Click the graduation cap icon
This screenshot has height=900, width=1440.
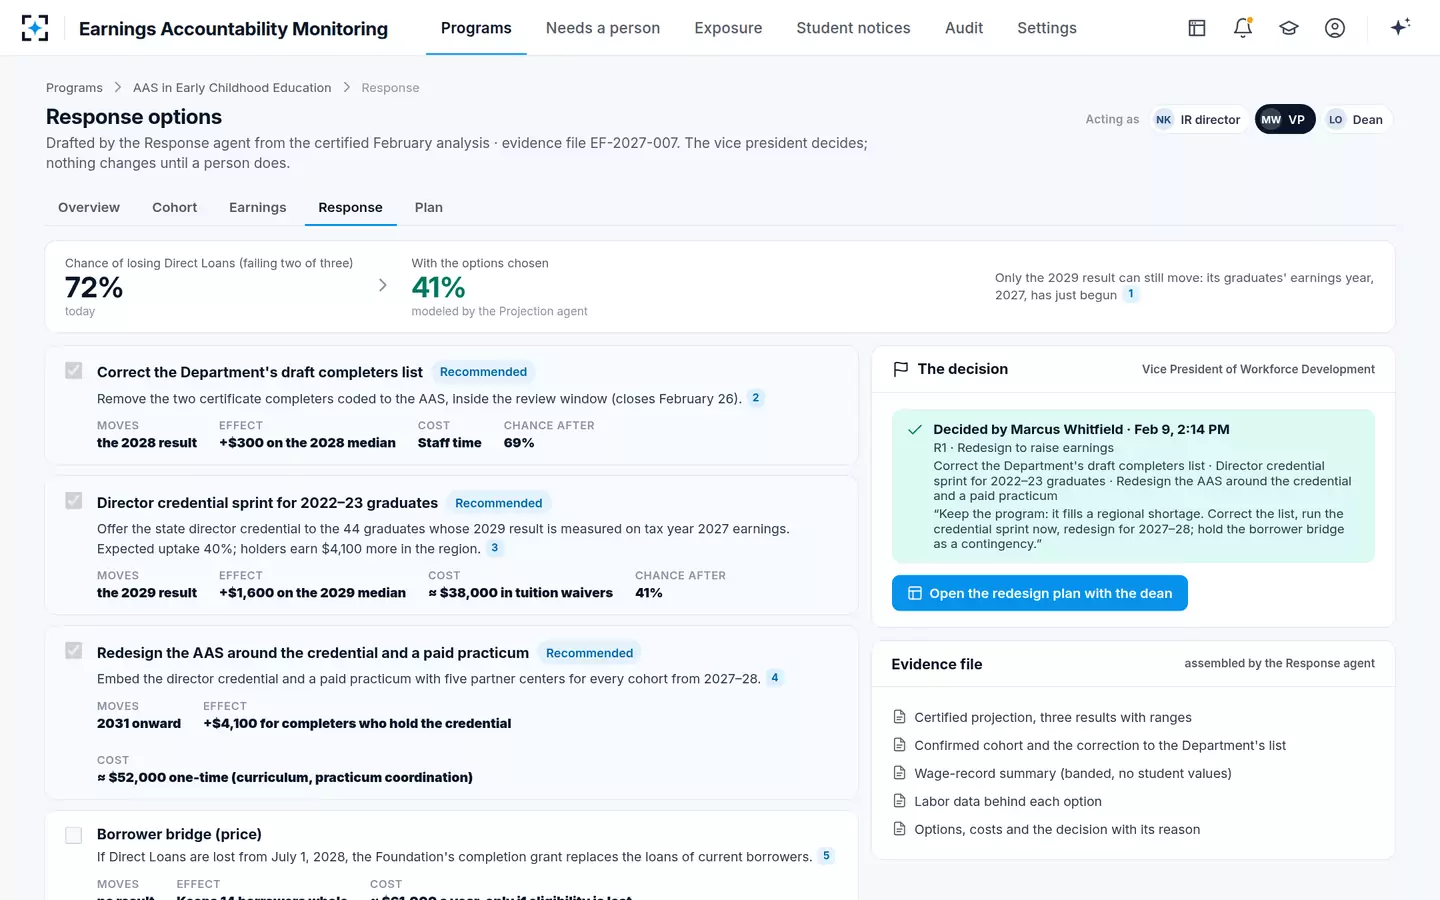(x=1289, y=28)
